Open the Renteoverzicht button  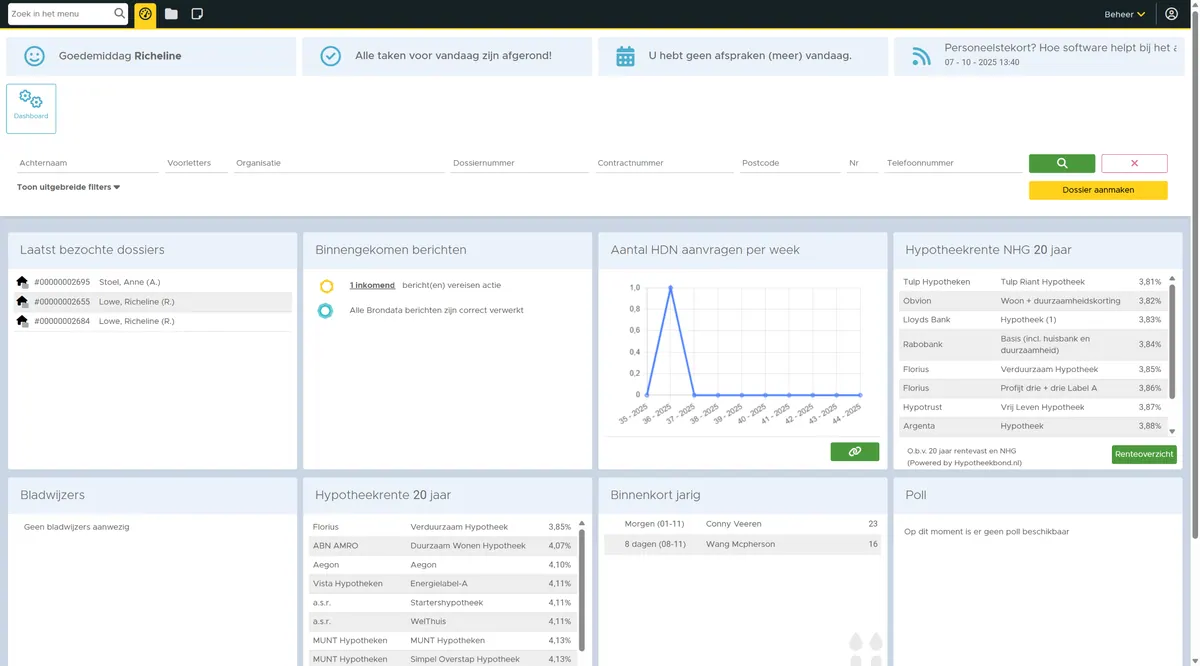[x=1144, y=454]
